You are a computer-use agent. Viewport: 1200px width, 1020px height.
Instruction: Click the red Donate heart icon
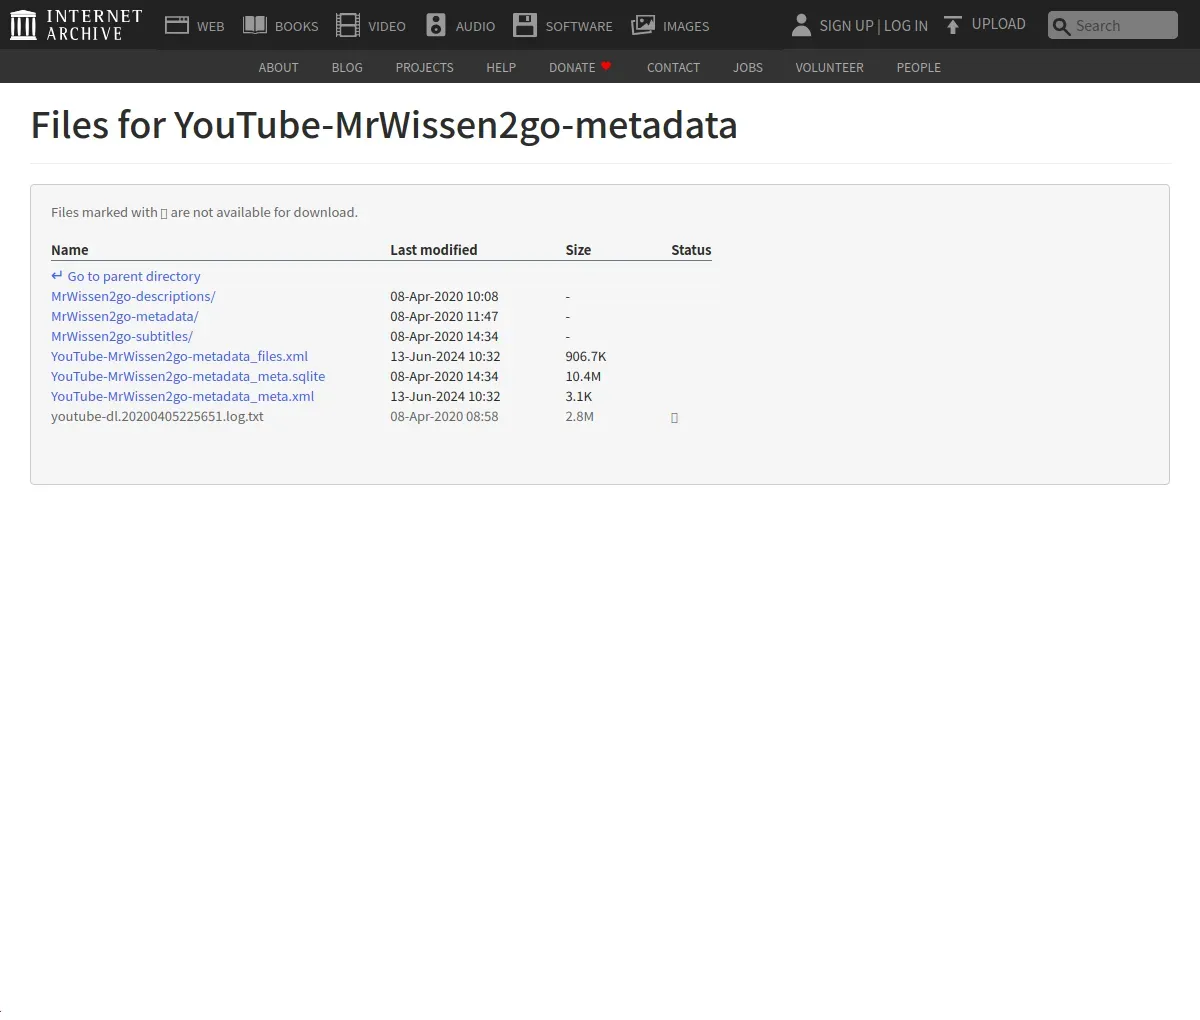pyautogui.click(x=606, y=66)
